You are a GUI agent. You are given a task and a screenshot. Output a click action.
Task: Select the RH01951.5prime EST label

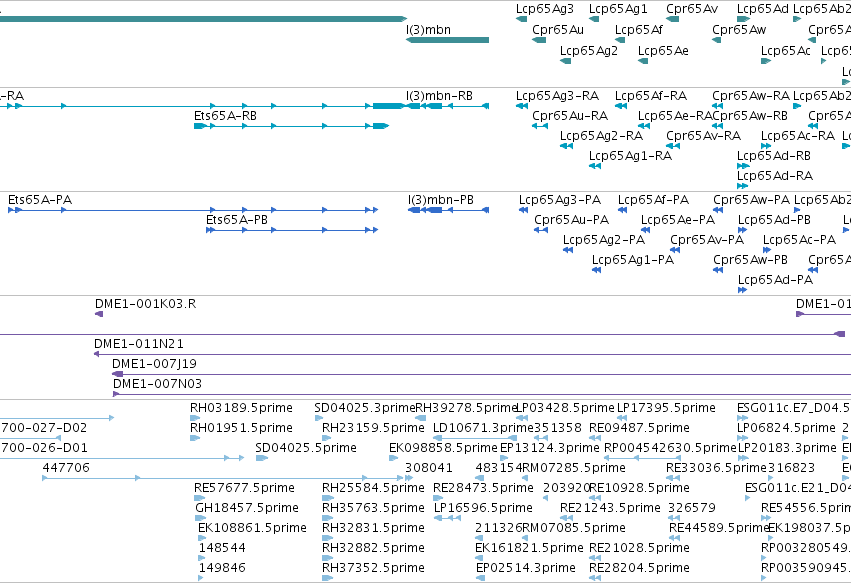point(241,428)
